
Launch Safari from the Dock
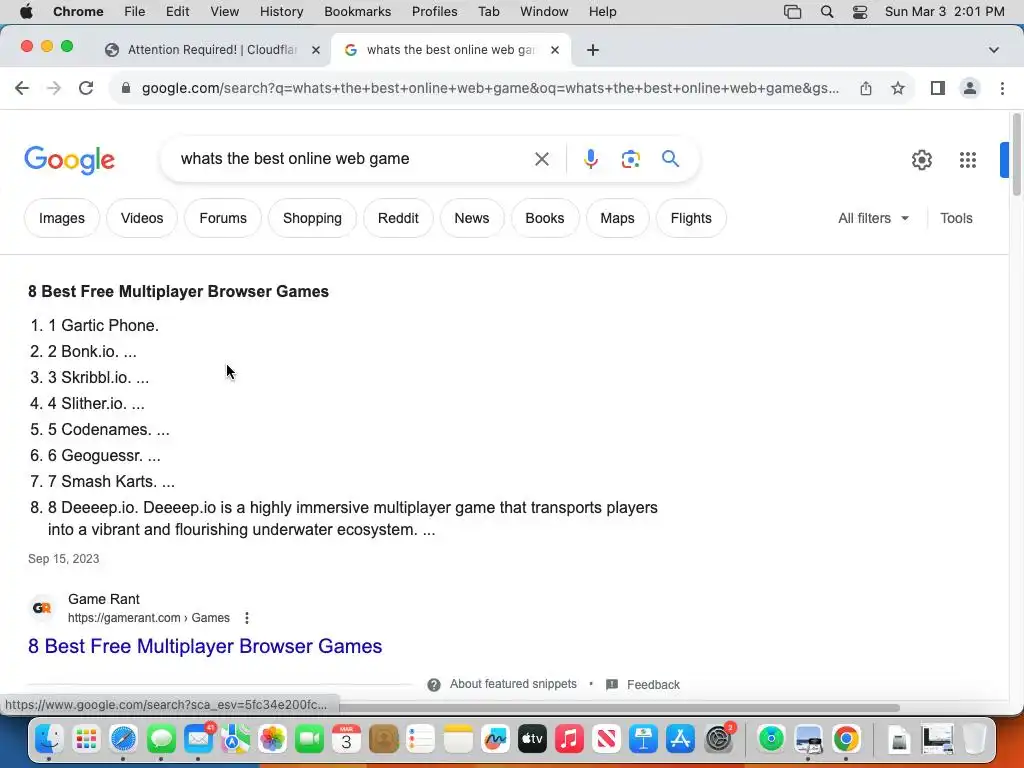click(123, 739)
